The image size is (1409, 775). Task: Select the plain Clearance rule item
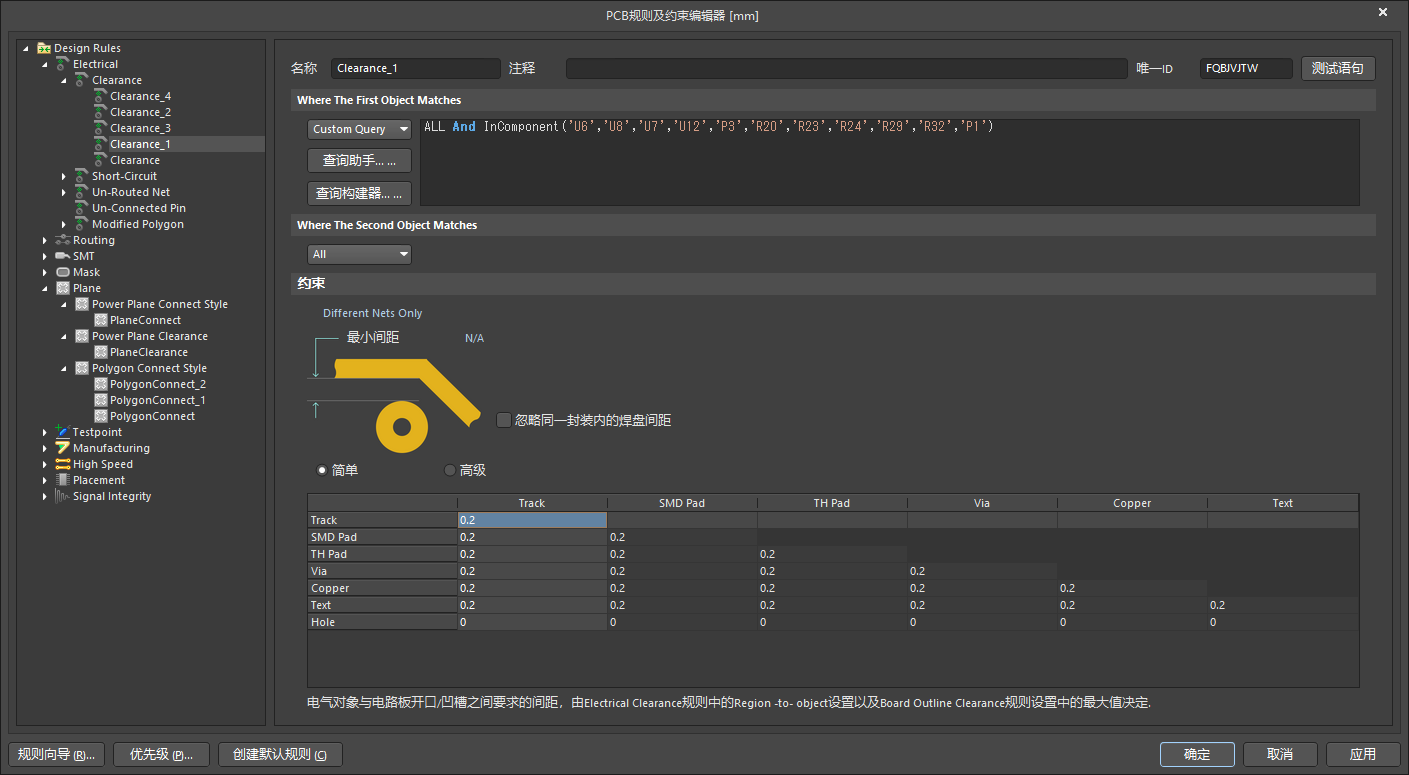(134, 160)
